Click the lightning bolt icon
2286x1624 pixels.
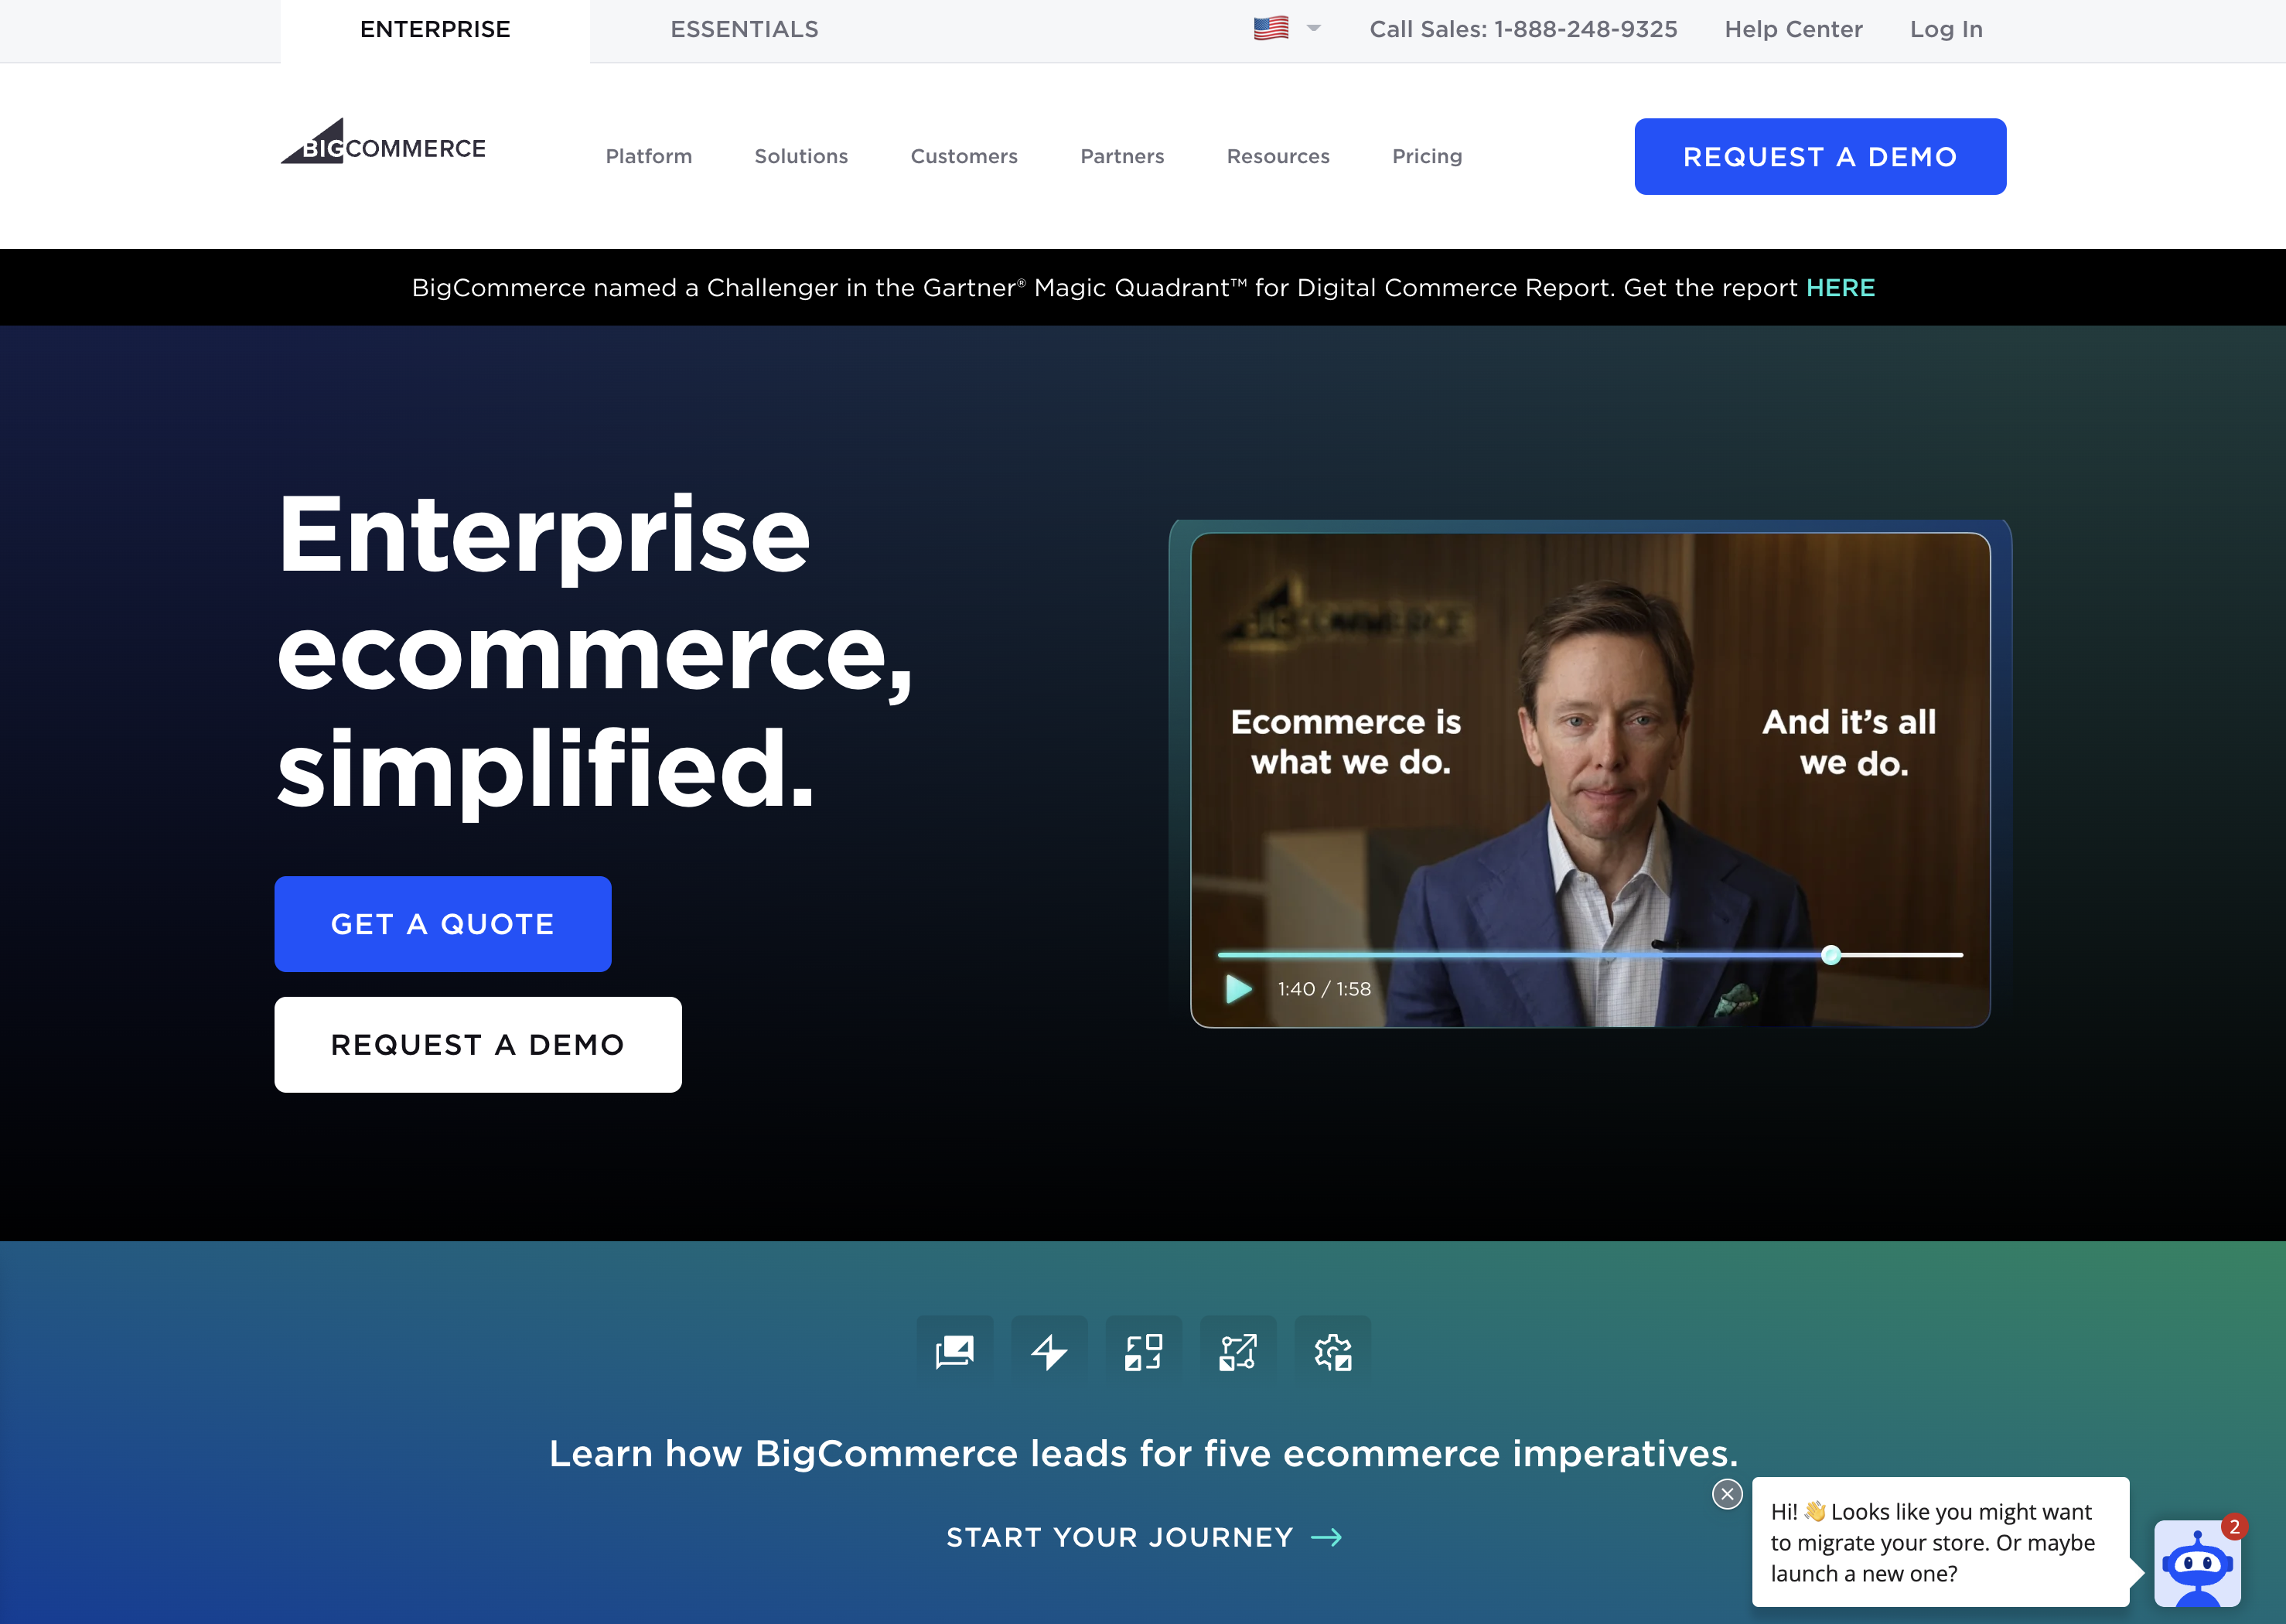click(1049, 1352)
